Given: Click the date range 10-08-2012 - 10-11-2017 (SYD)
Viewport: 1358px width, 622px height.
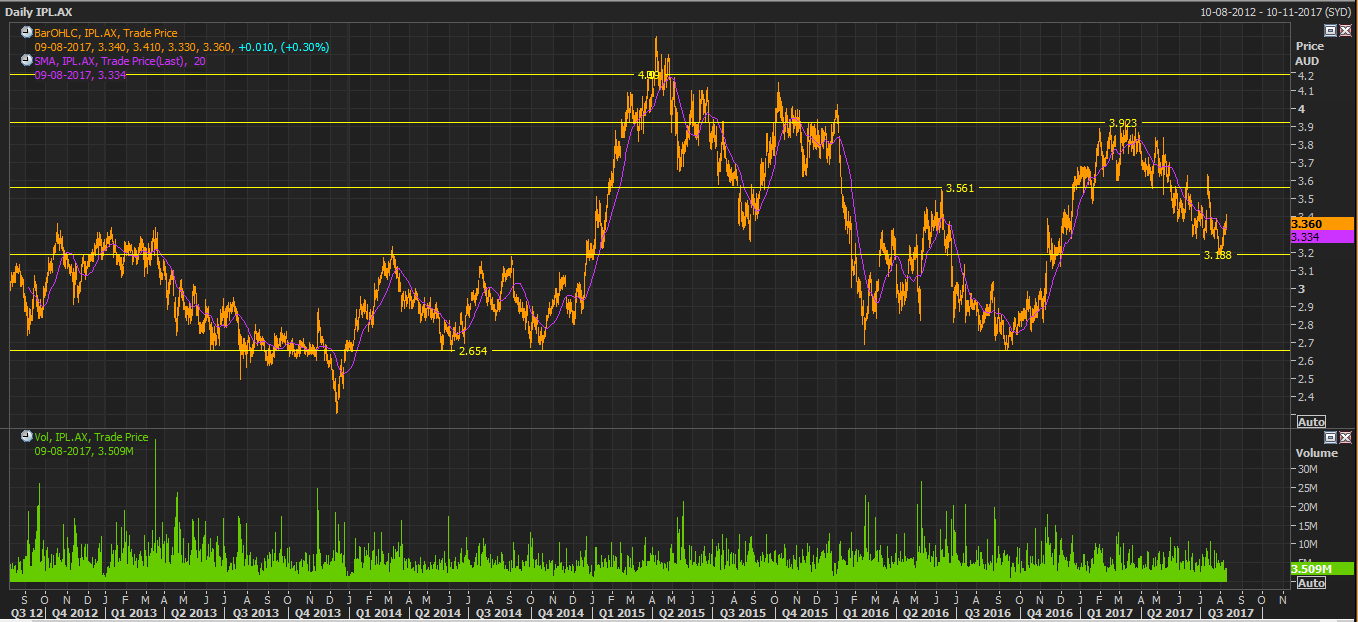Looking at the screenshot, I should pyautogui.click(x=1277, y=12).
